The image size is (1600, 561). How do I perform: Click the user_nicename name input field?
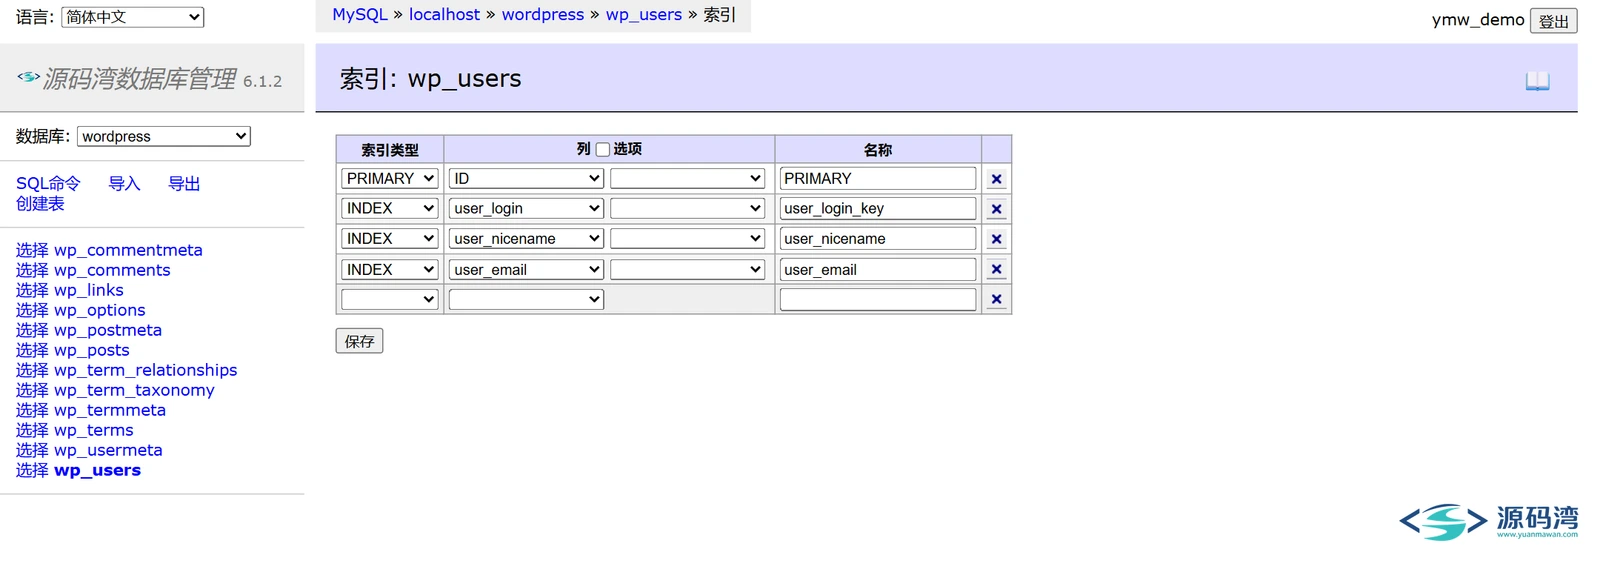878,238
